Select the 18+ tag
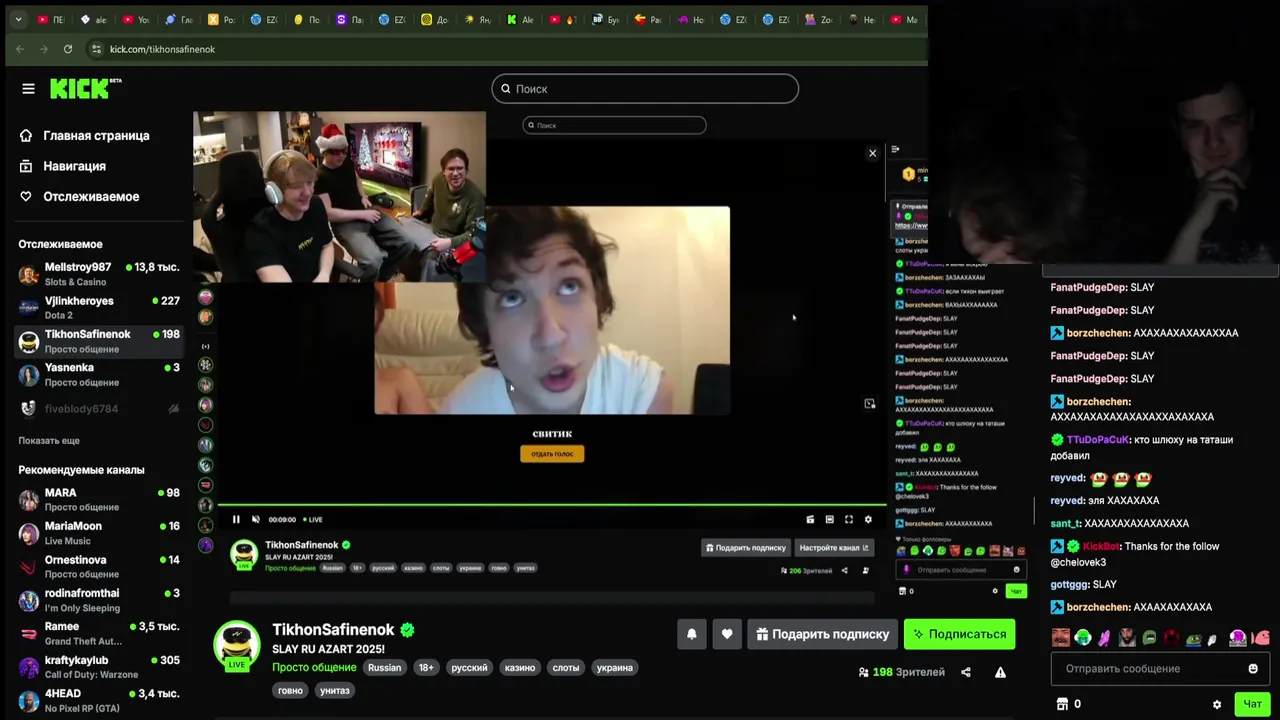1280x720 pixels. pos(426,667)
